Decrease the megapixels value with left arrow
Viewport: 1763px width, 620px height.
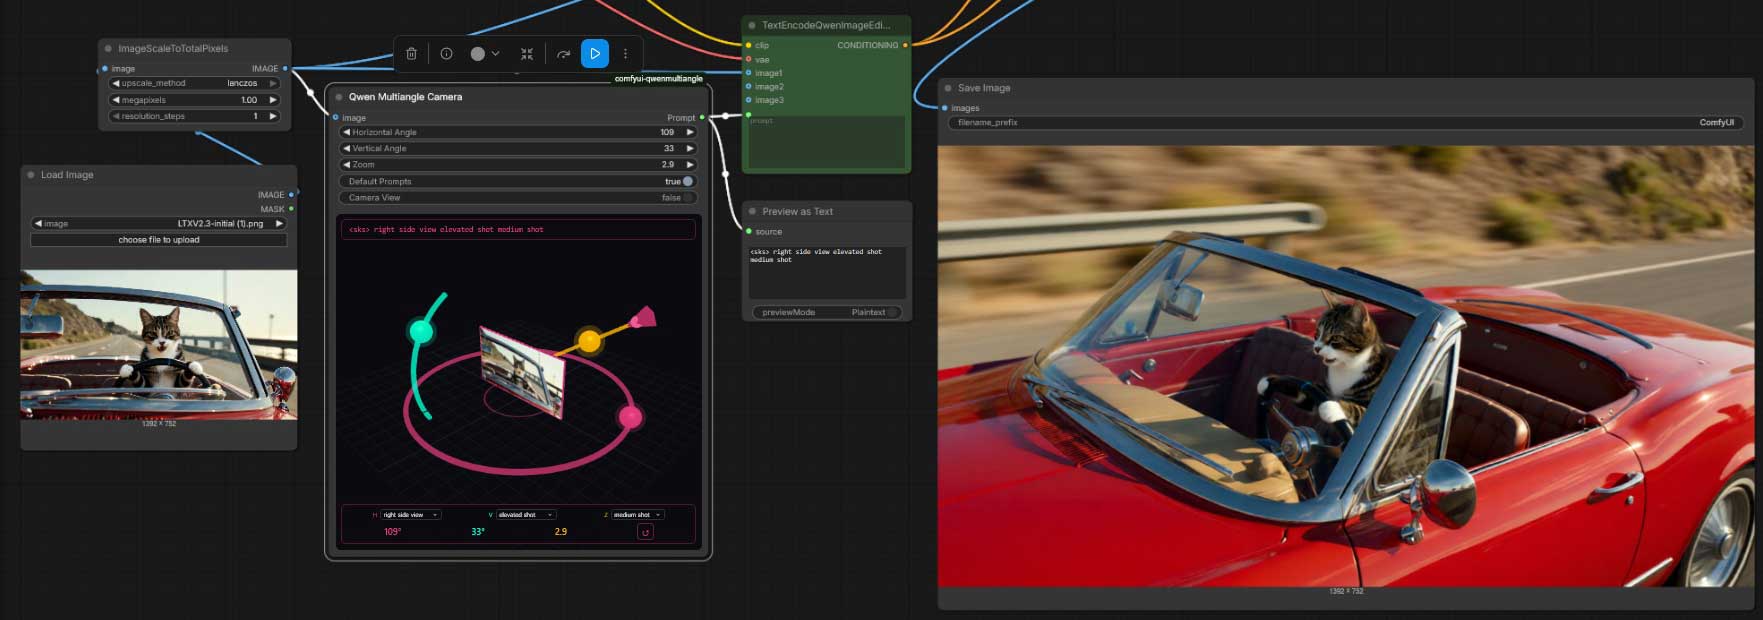click(x=116, y=100)
